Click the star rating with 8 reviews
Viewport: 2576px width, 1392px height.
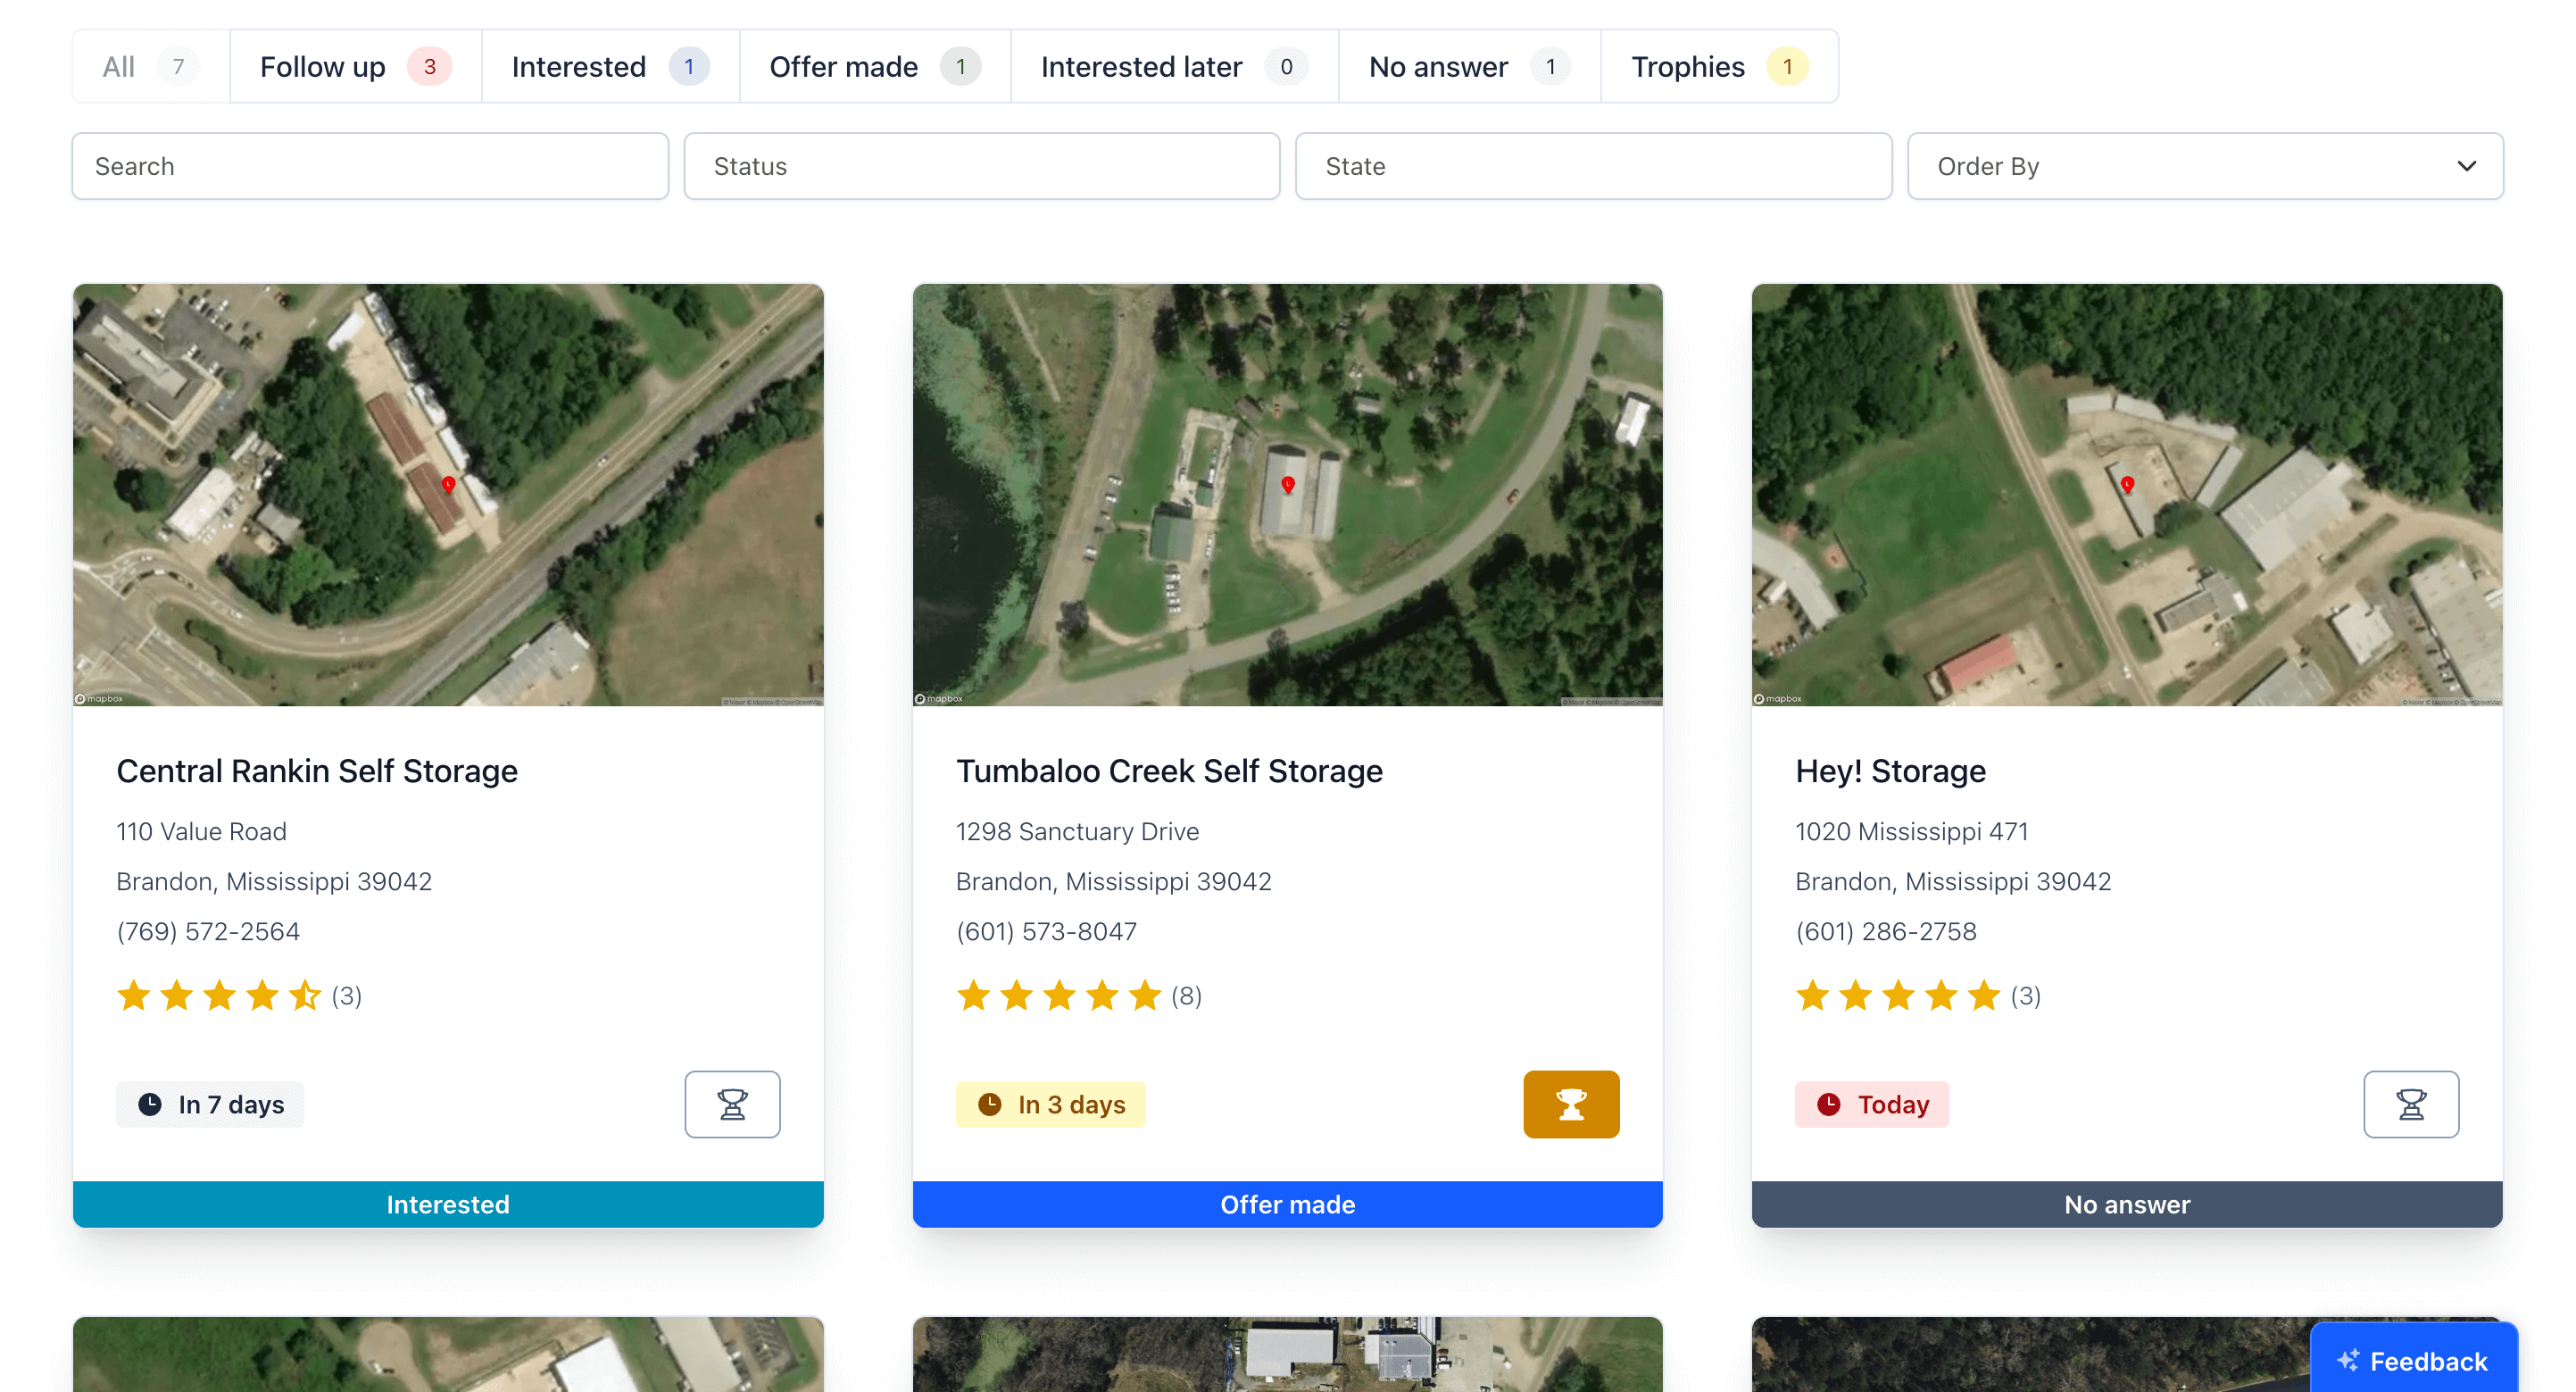click(x=1059, y=995)
